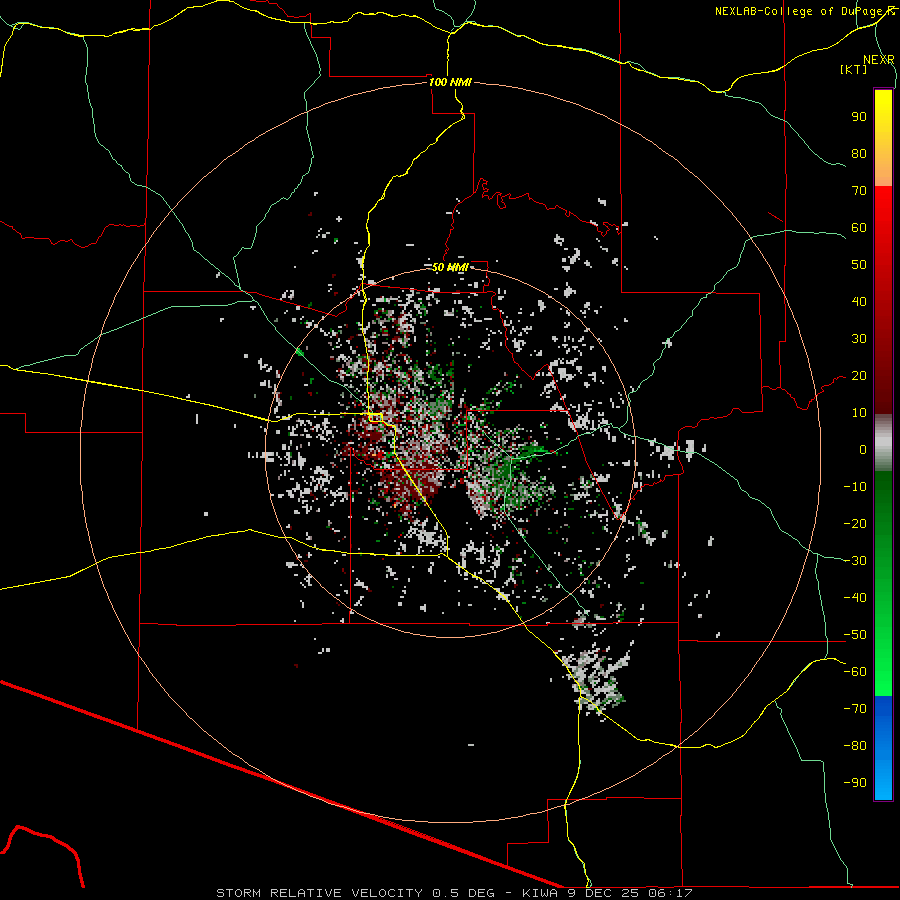Image resolution: width=900 pixels, height=900 pixels.
Task: Click the 60 value on velocity scale
Action: [859, 227]
